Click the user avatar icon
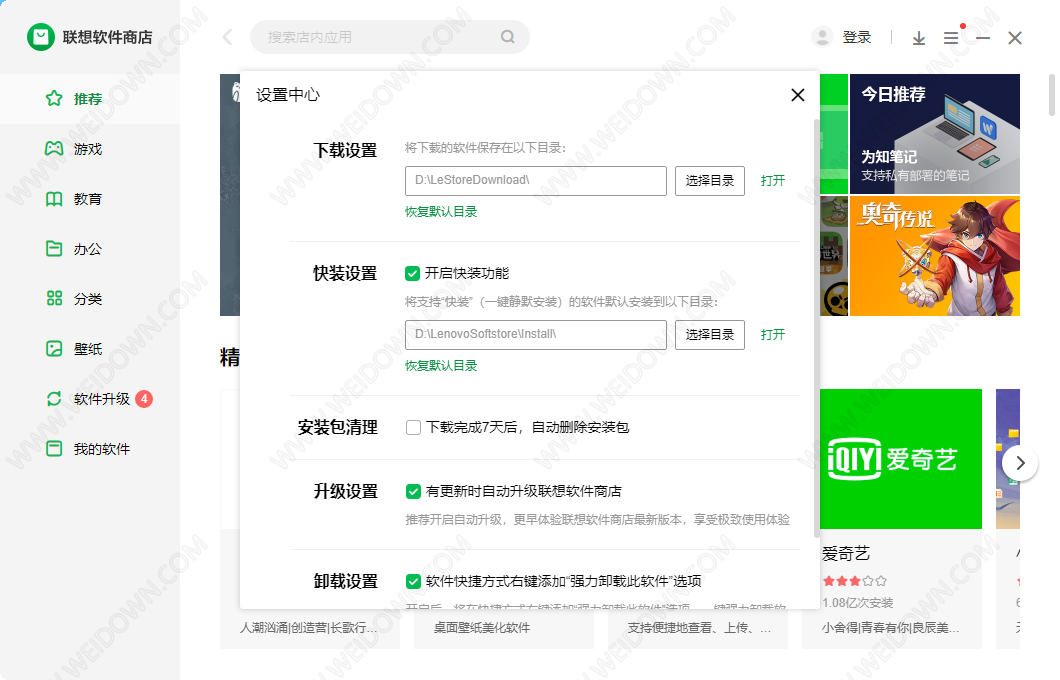This screenshot has width=1060, height=680. pos(822,37)
